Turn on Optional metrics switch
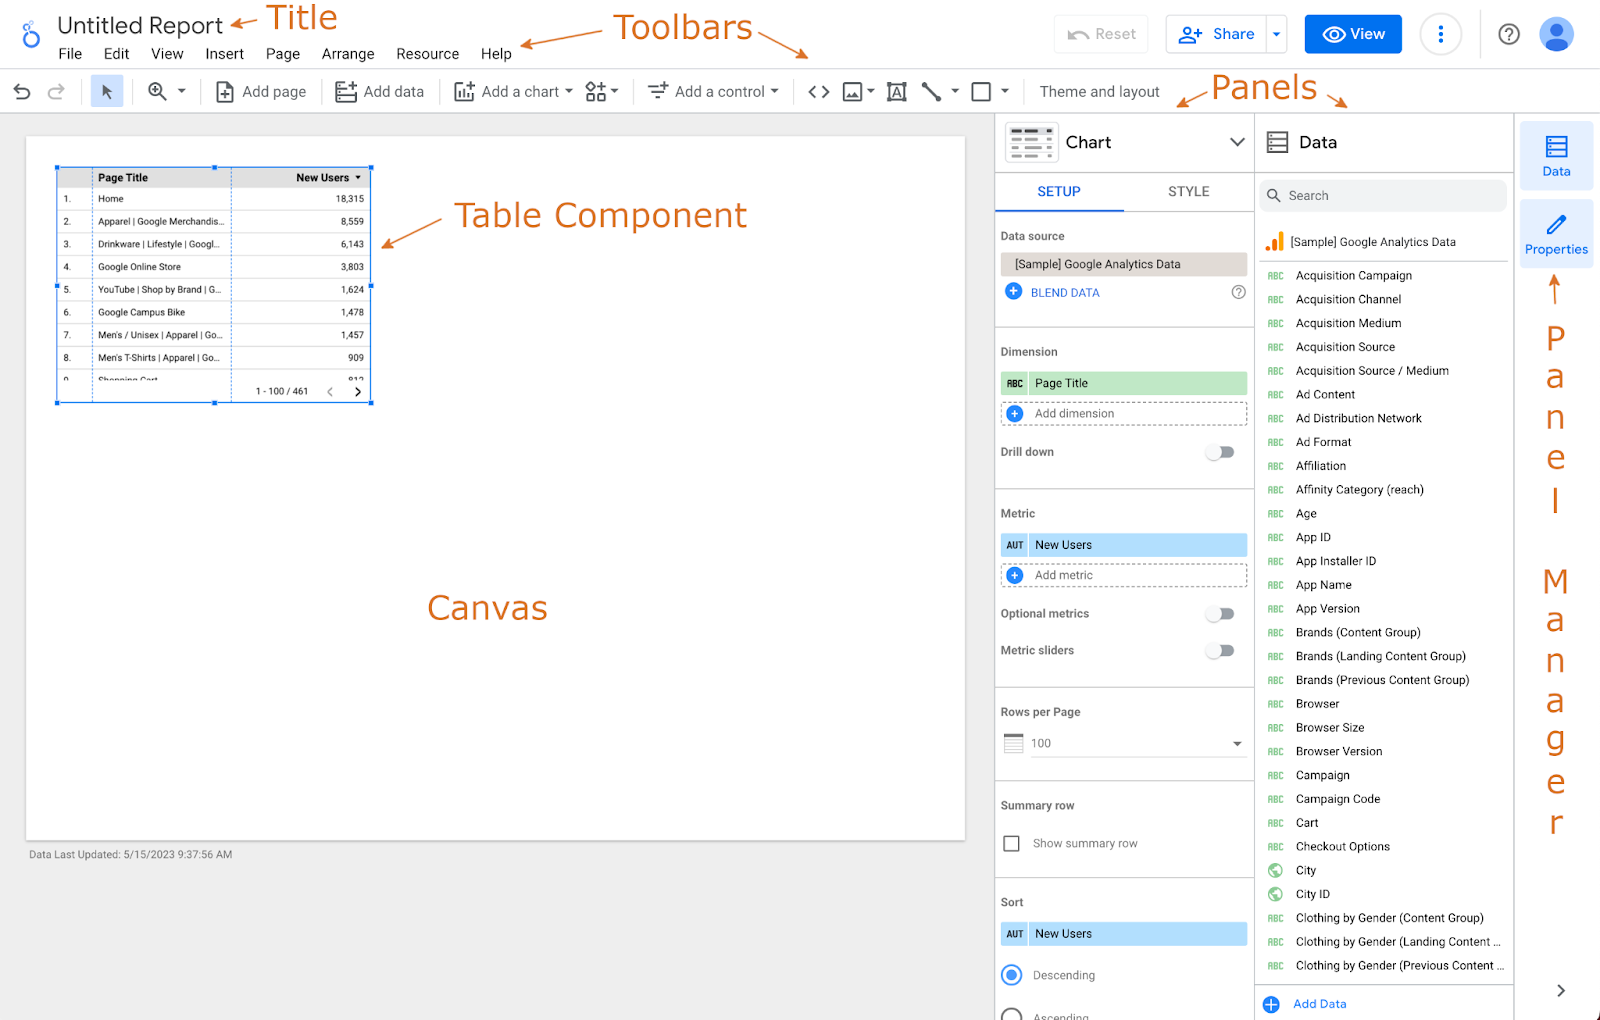The image size is (1600, 1020). pos(1219,614)
